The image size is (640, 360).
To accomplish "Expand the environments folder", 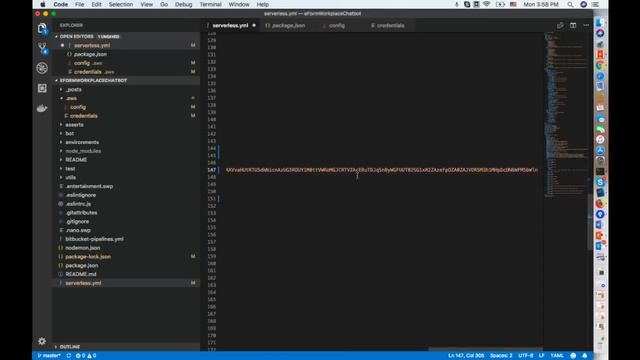I will [82, 142].
